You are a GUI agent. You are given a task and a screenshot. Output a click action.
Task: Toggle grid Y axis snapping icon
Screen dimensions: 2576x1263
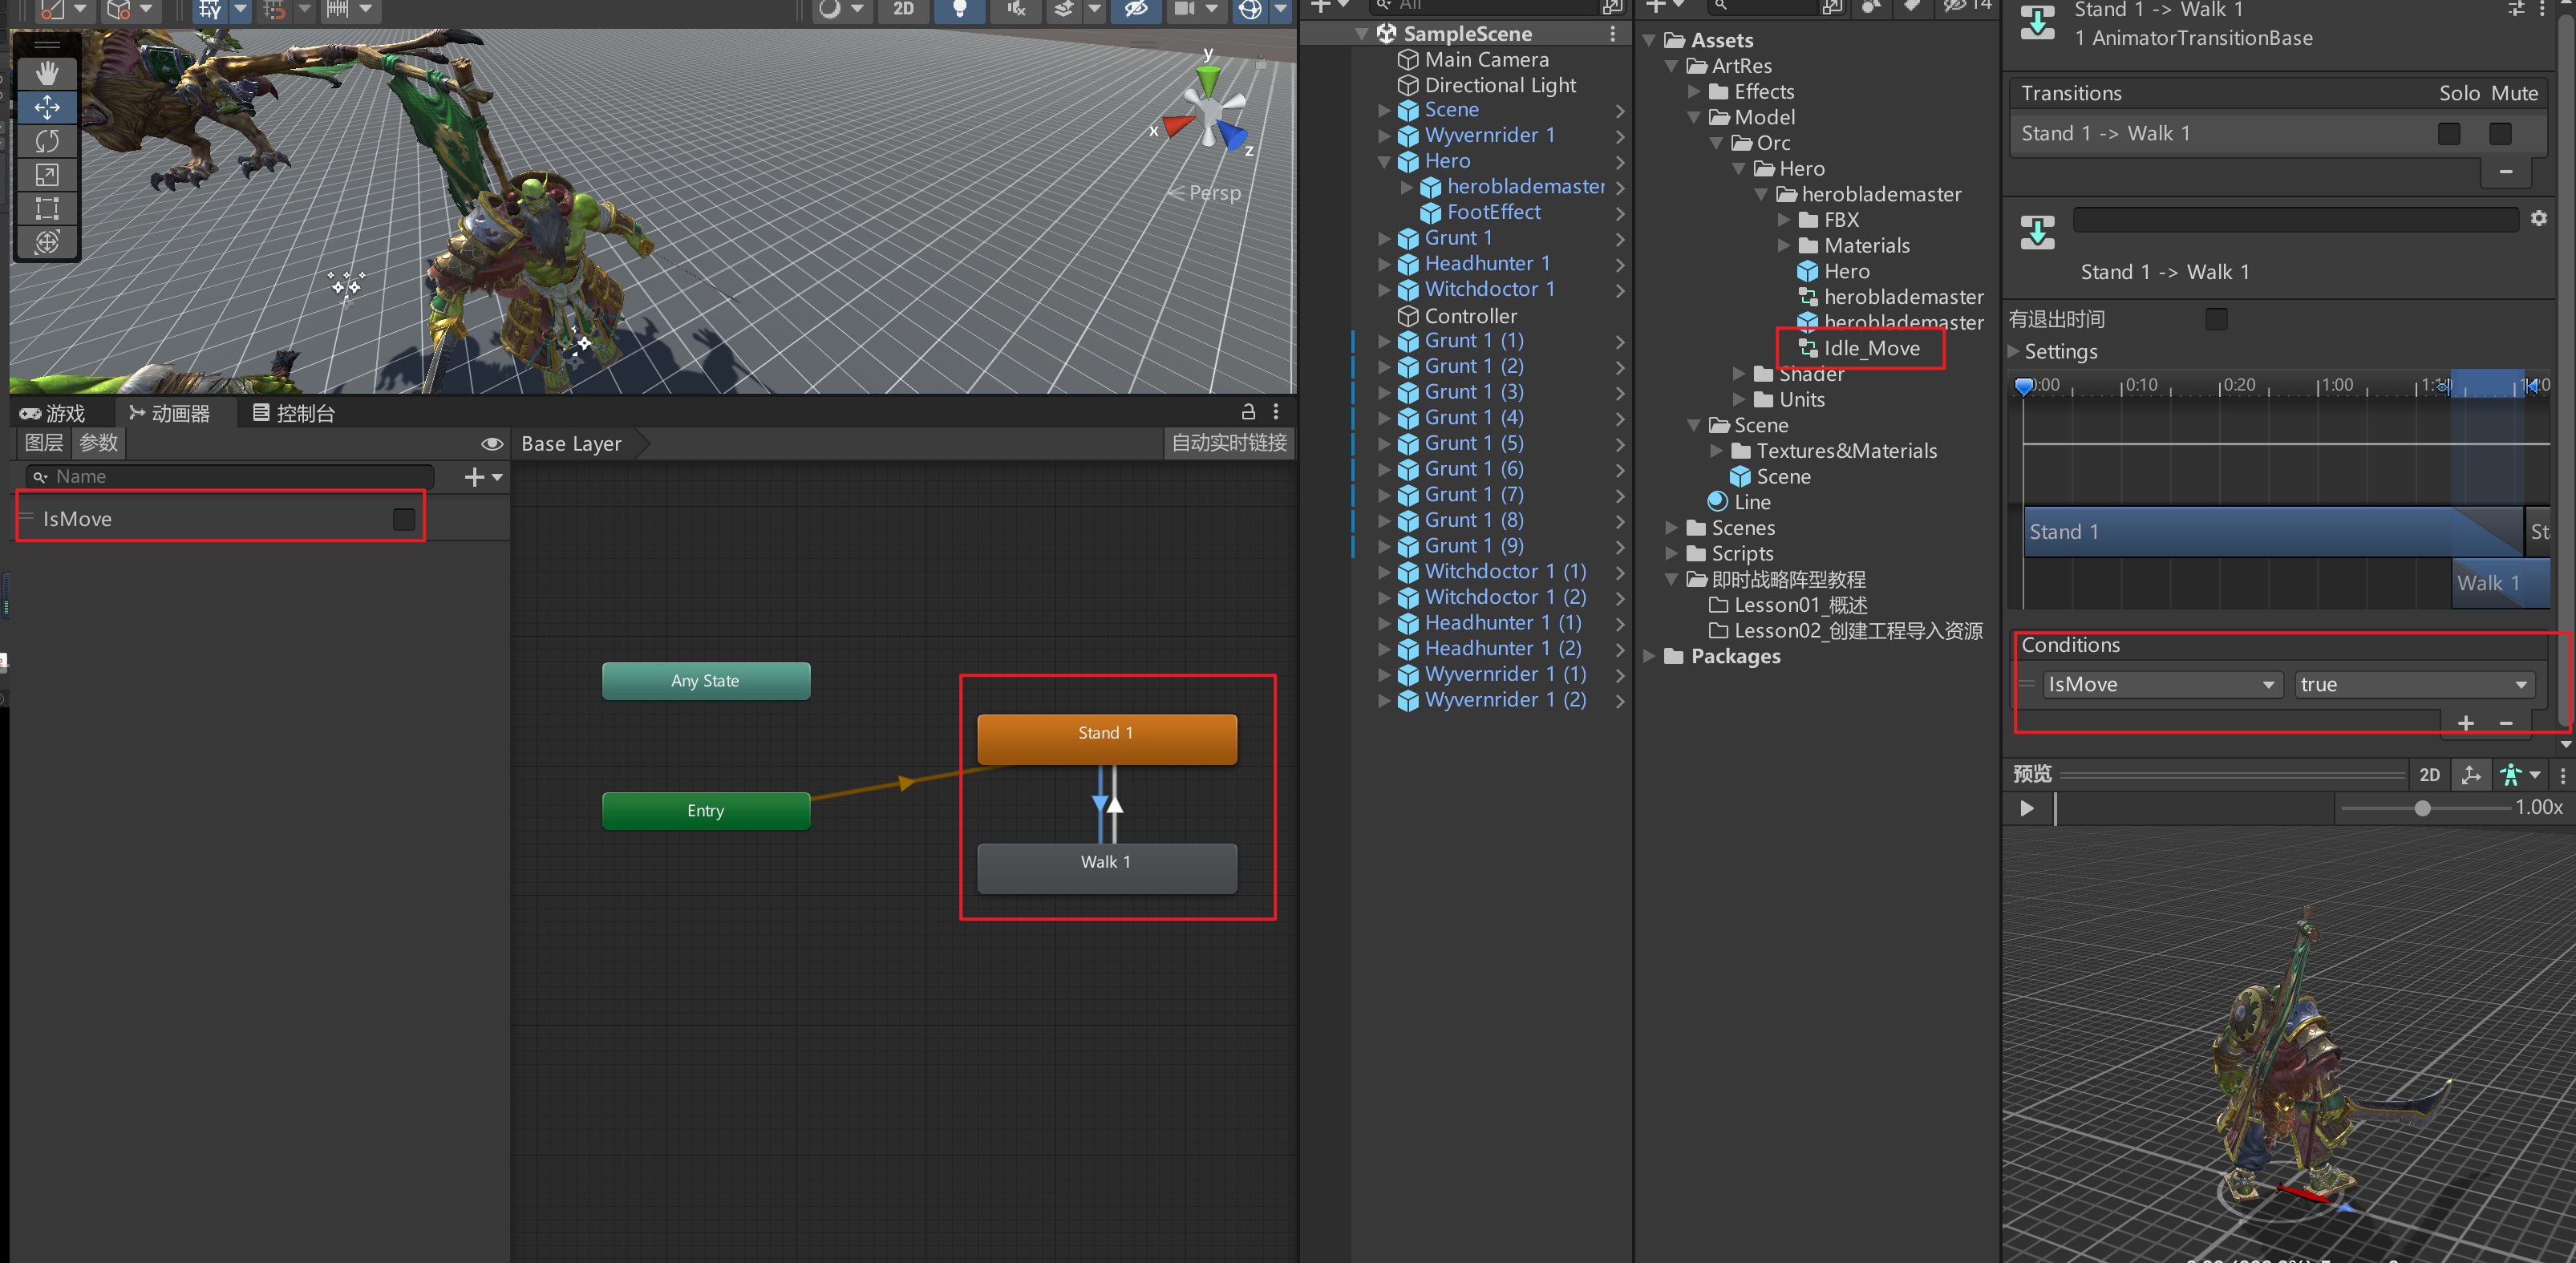pyautogui.click(x=209, y=9)
